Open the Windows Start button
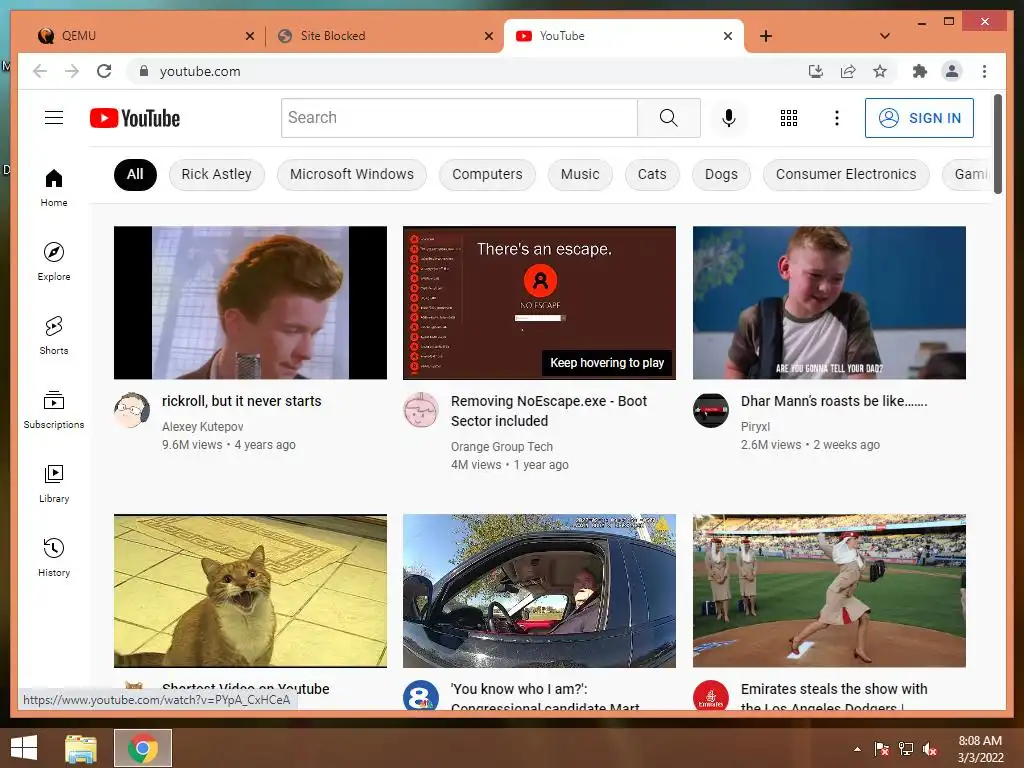 pyautogui.click(x=24, y=748)
